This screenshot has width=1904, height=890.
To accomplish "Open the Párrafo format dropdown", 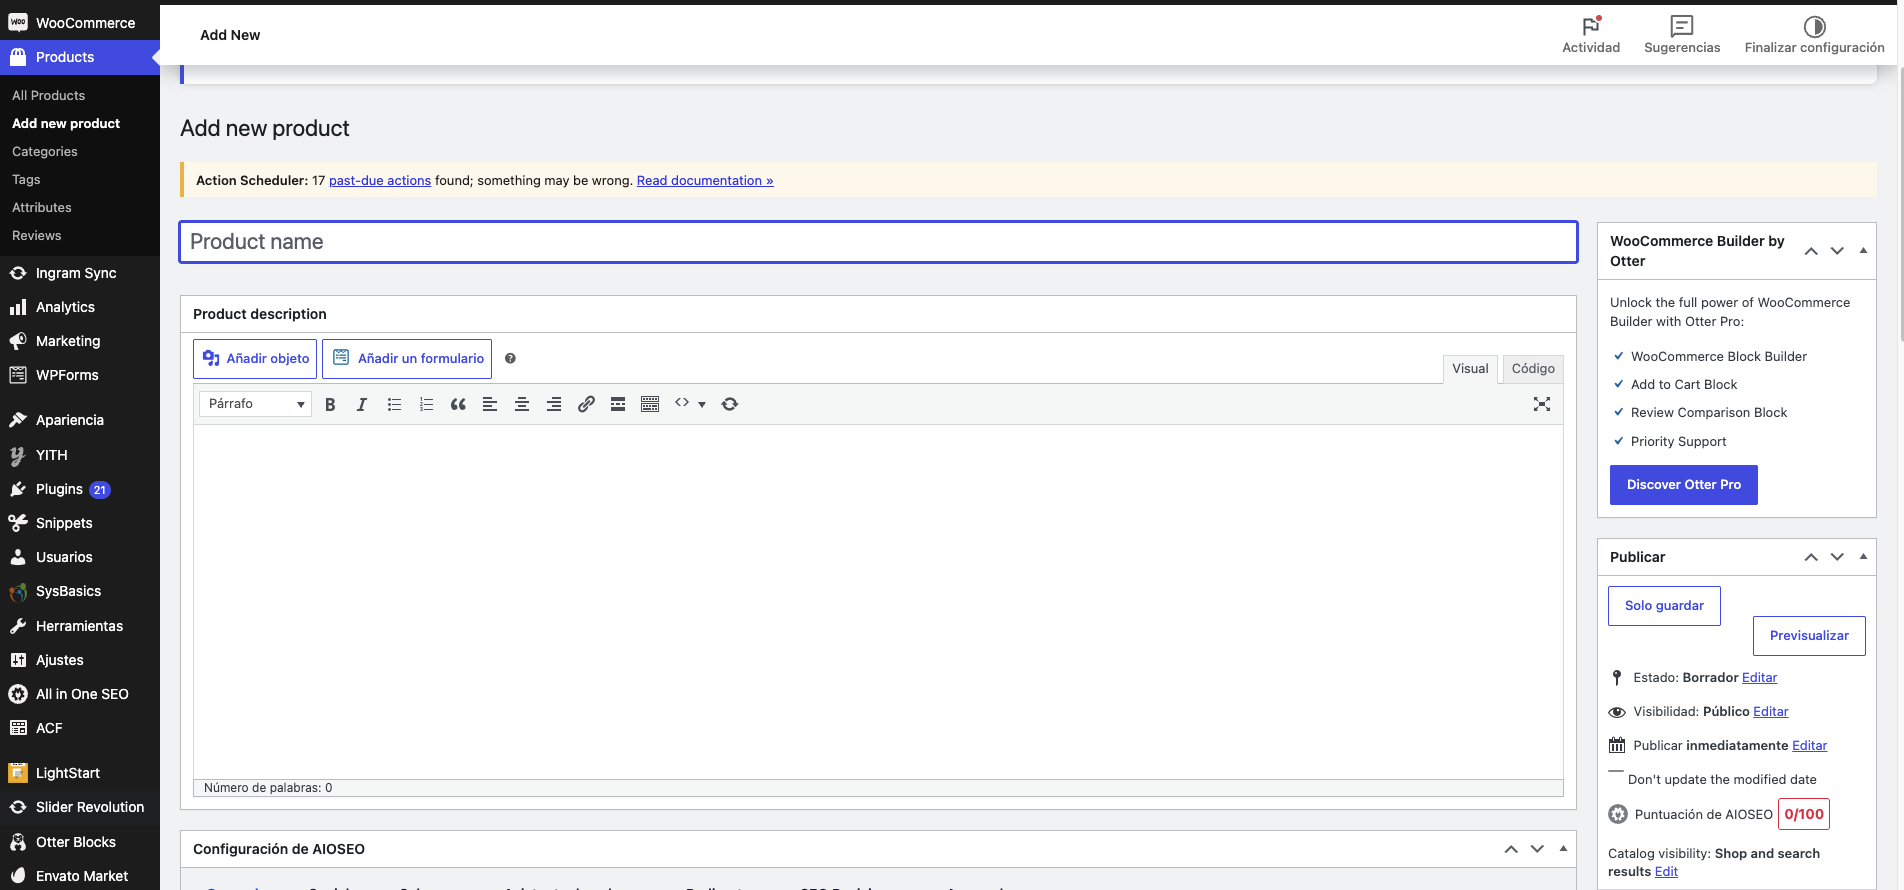I will [256, 404].
